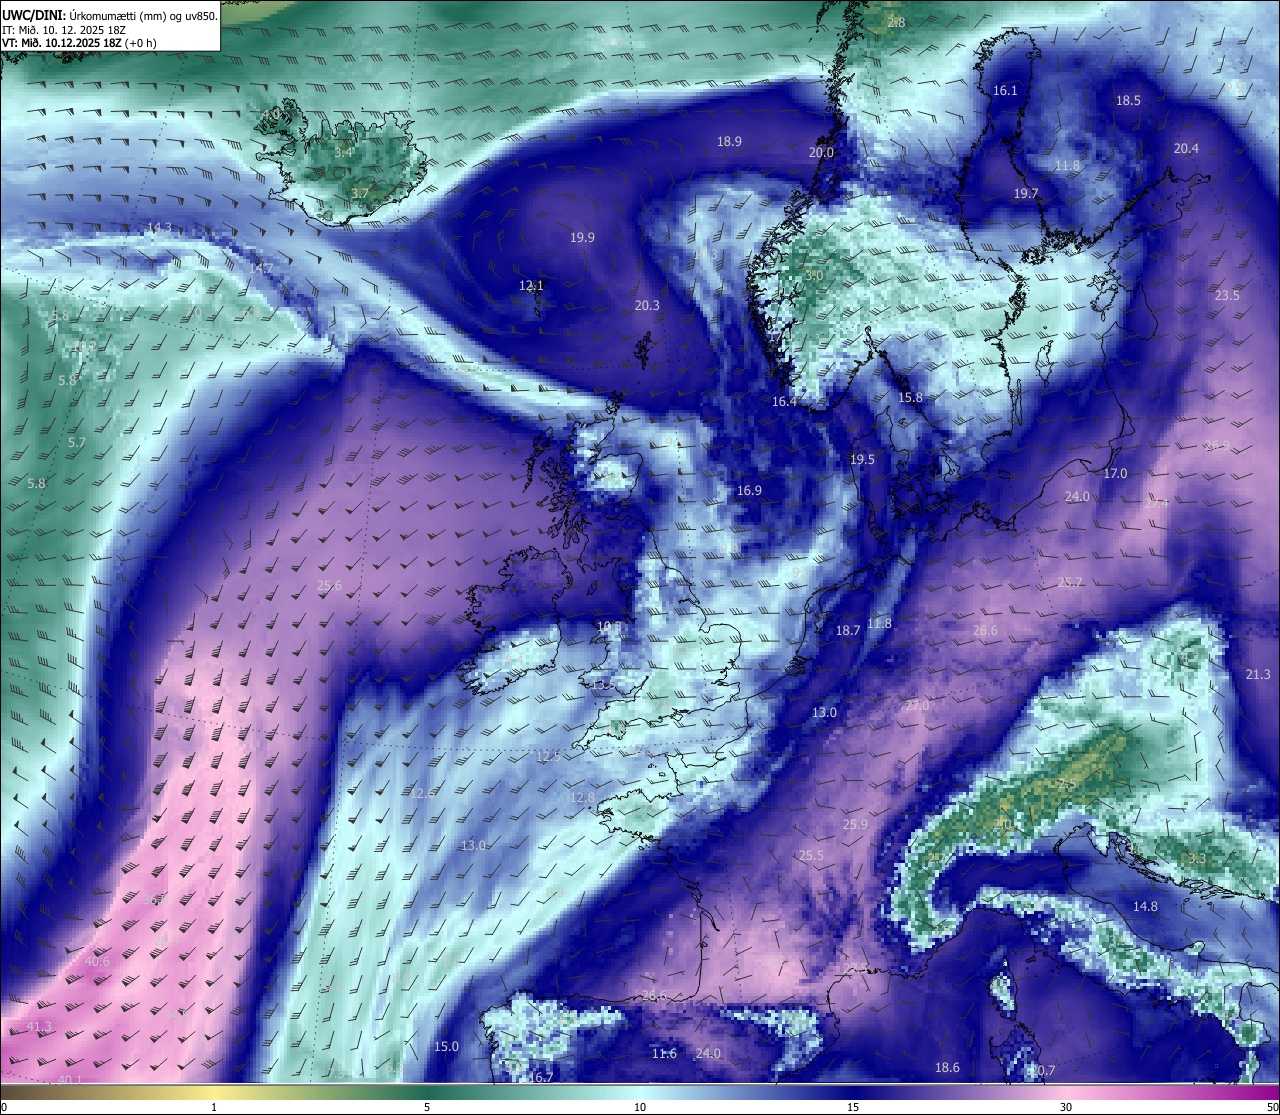Click the map value "40.6"

coord(97,962)
